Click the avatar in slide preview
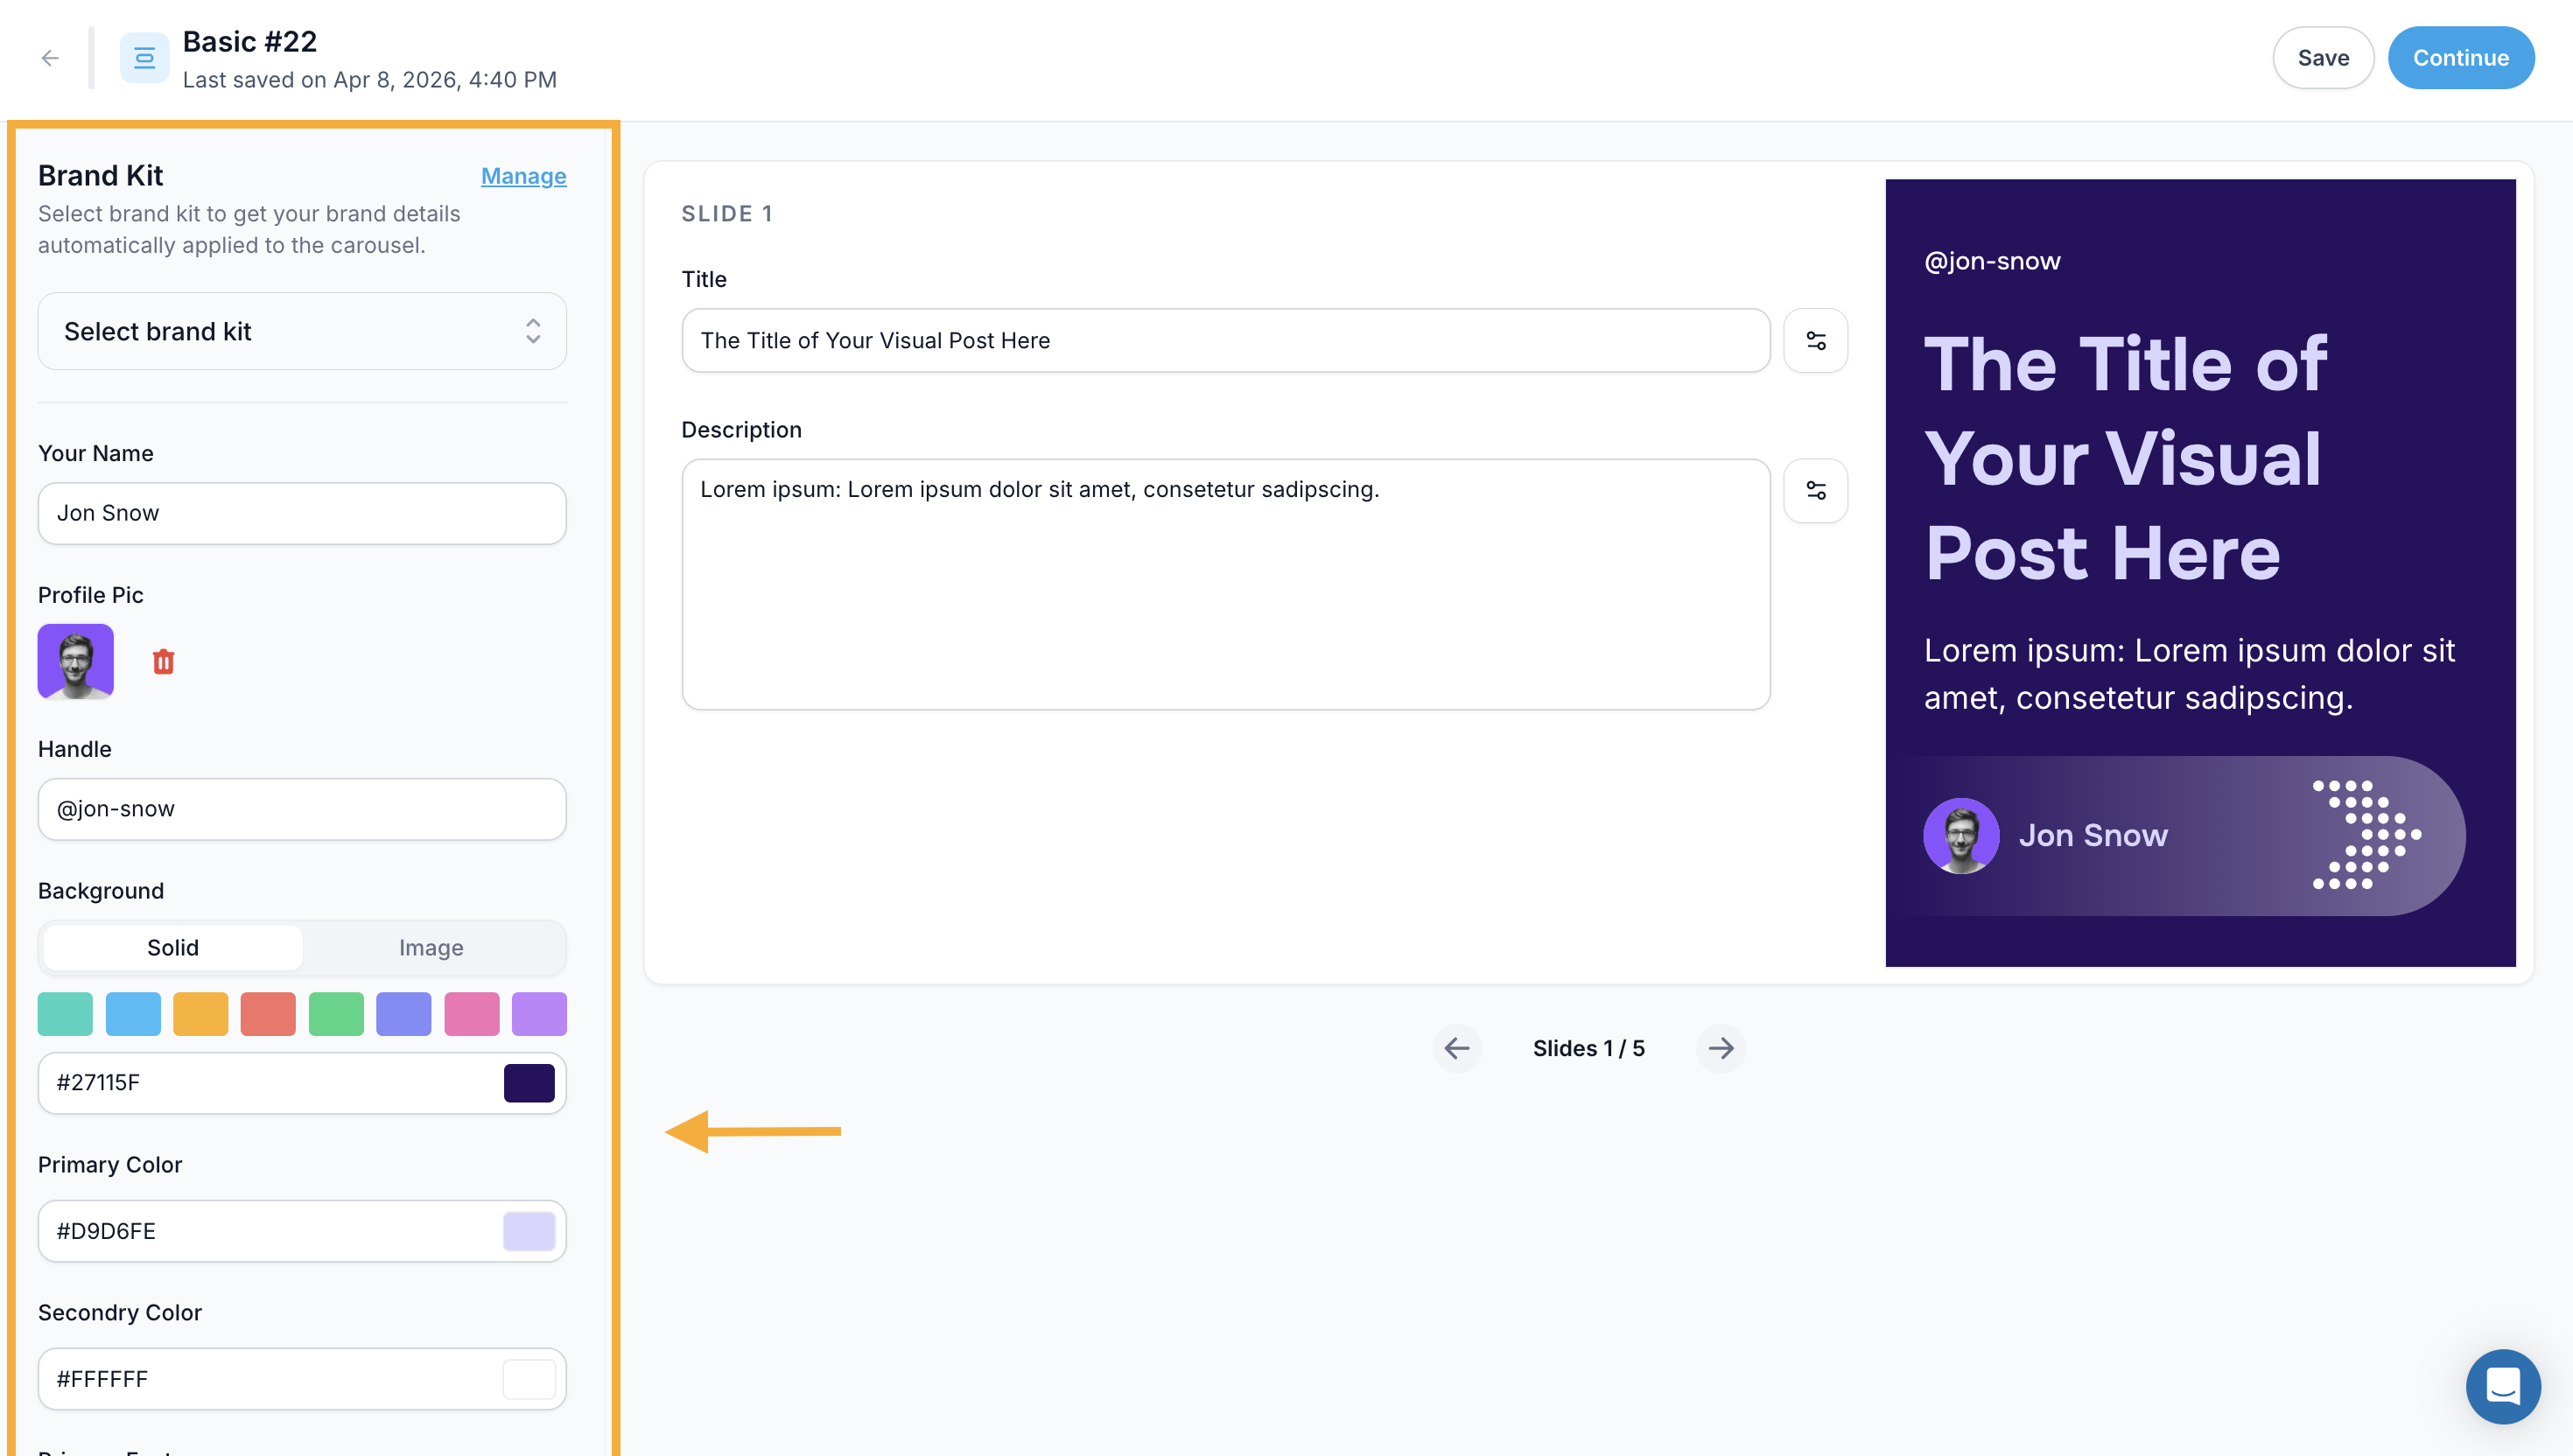Screen dimensions: 2573x1456 [x=1960, y=835]
